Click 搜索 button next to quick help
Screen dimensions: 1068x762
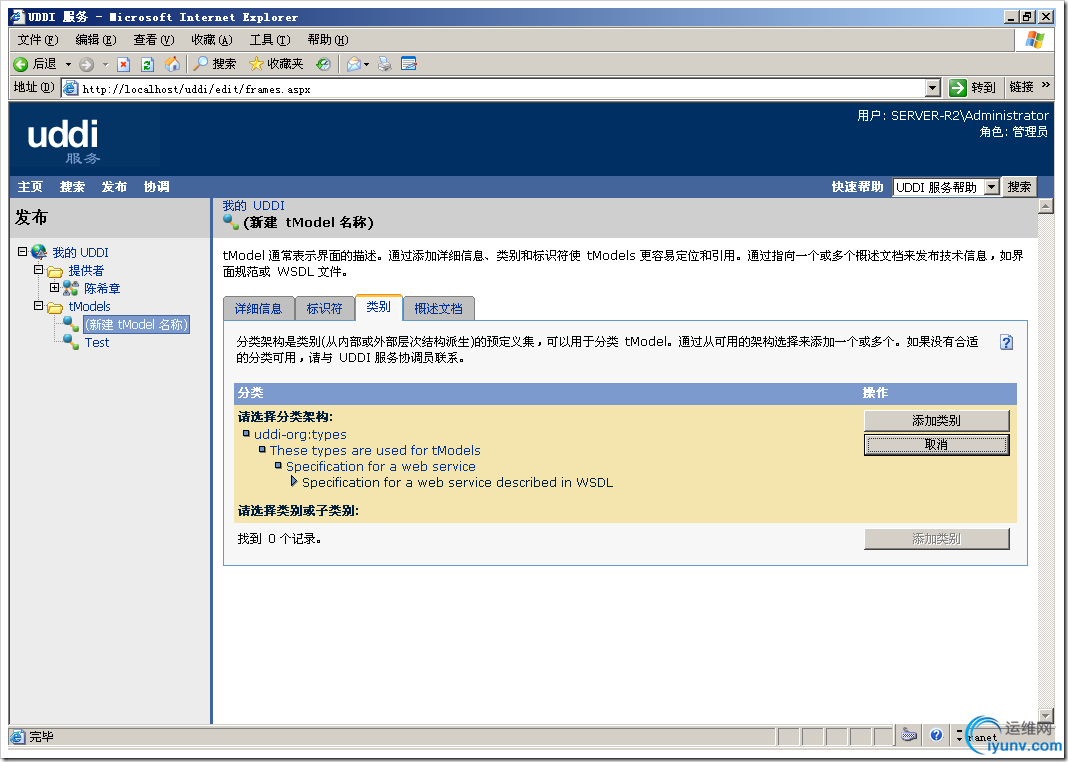tap(1019, 187)
